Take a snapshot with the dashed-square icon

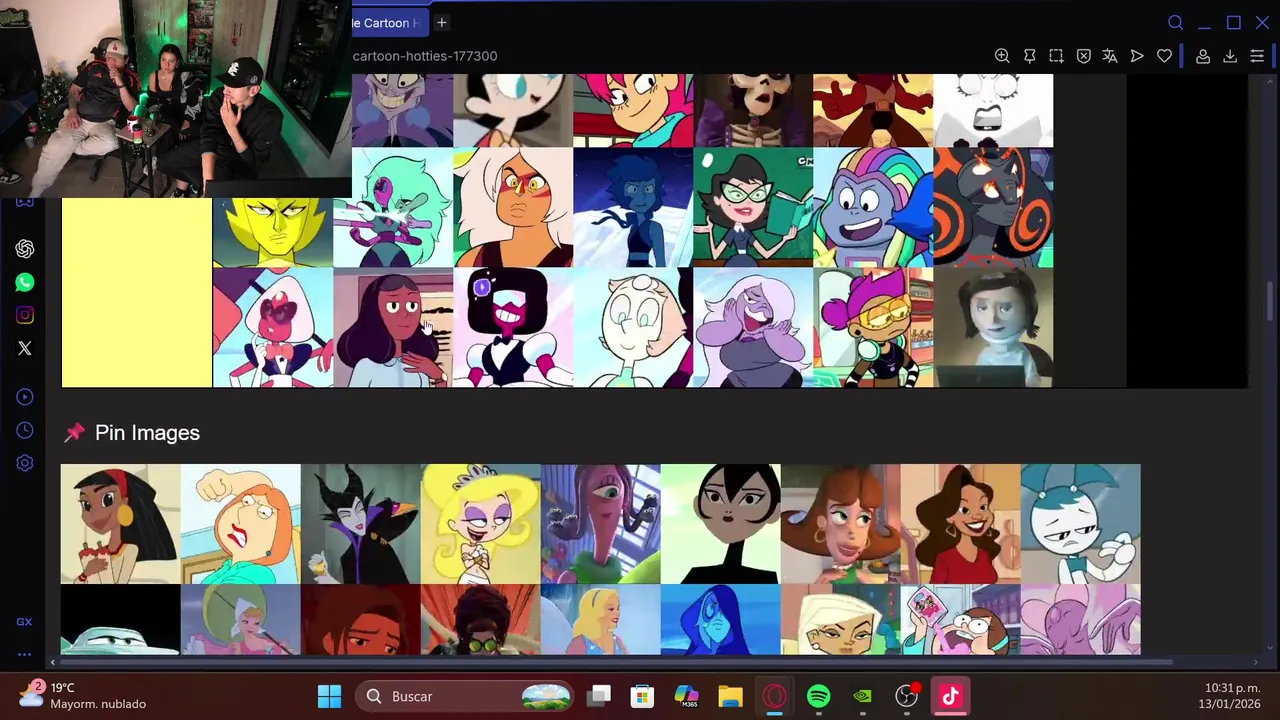point(1056,56)
